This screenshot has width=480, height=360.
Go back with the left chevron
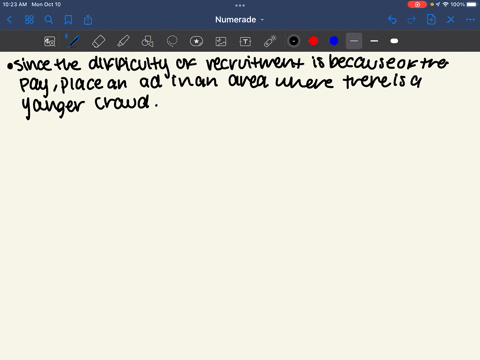pyautogui.click(x=9, y=20)
